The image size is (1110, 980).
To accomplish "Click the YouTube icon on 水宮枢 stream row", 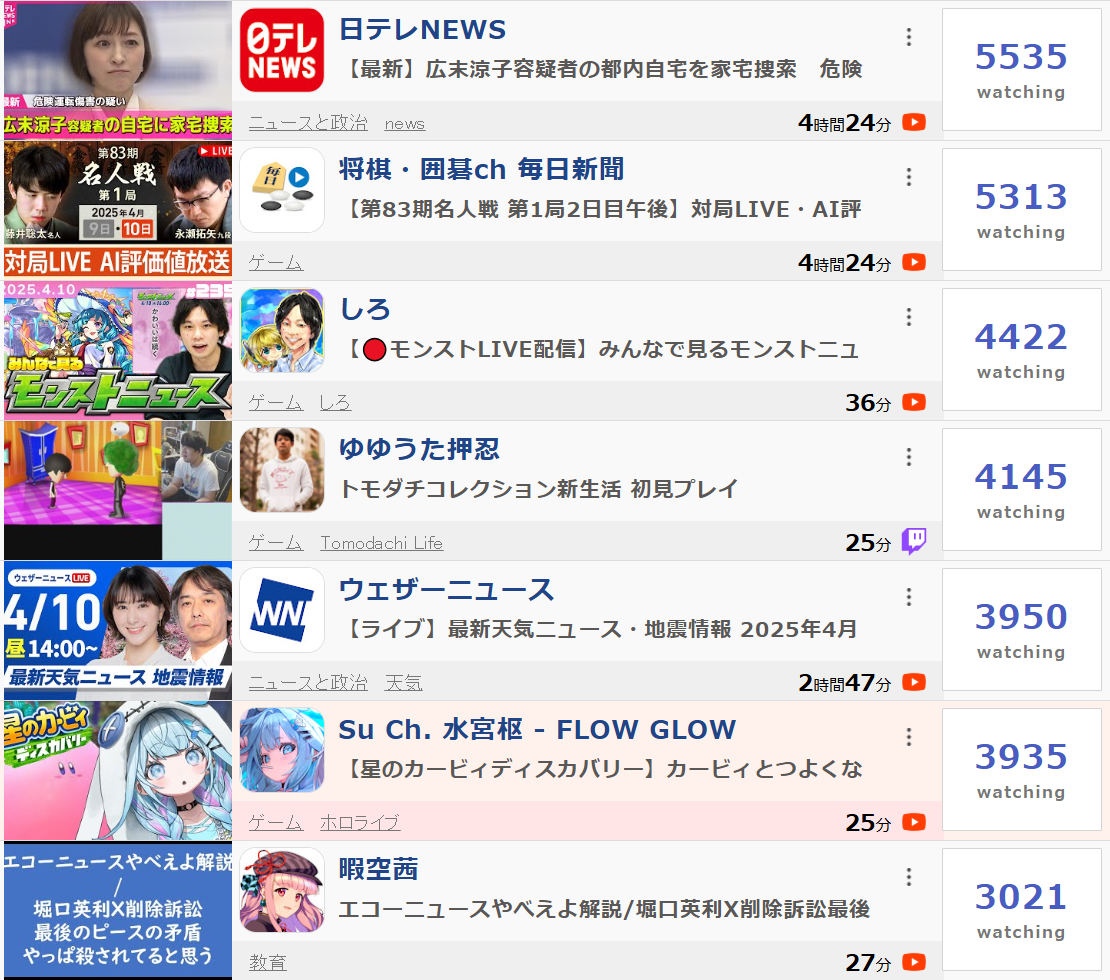I will 914,822.
